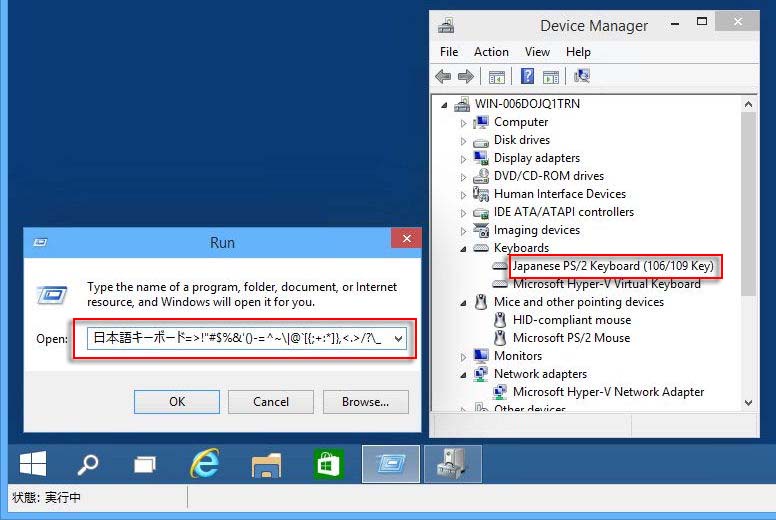The width and height of the screenshot is (776, 520).
Task: Select the Human Interface Devices label
Action: point(560,194)
